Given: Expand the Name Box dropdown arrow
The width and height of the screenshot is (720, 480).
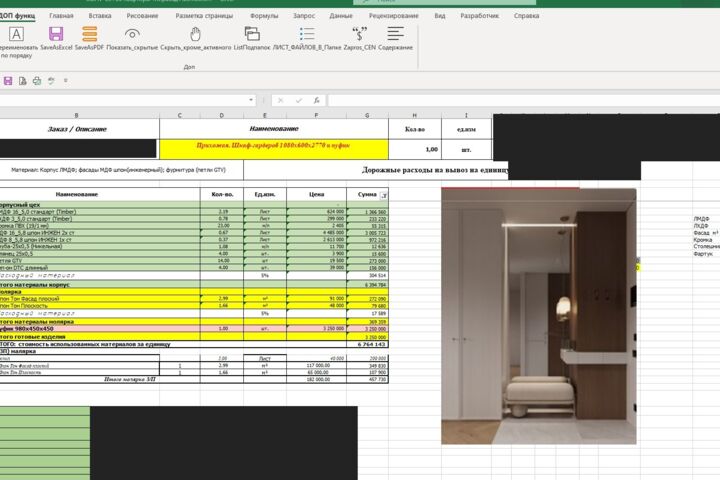Looking at the screenshot, I should [251, 100].
